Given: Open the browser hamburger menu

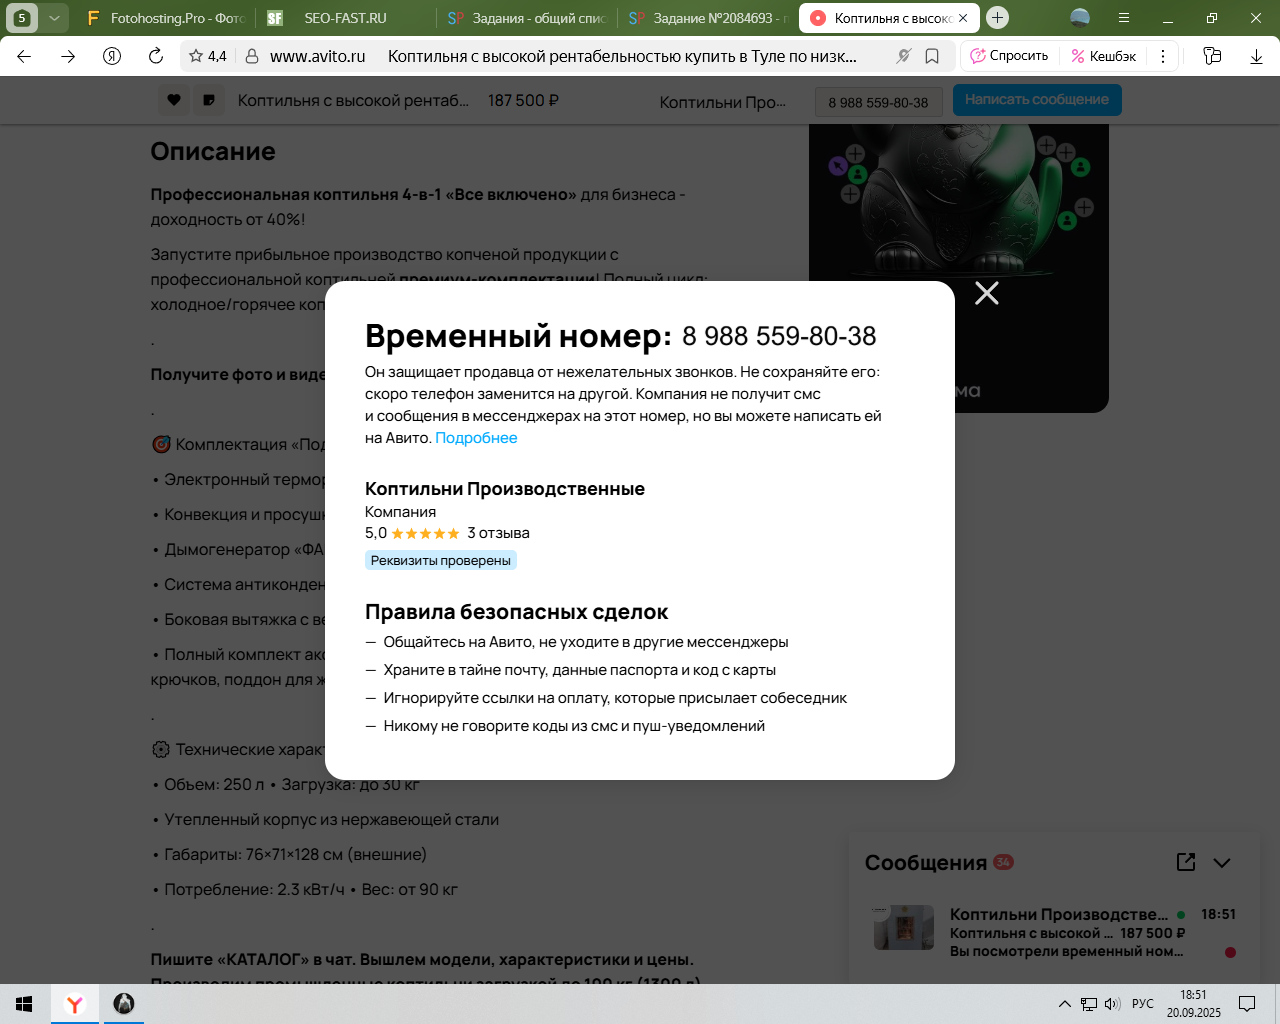Looking at the screenshot, I should tap(1124, 18).
